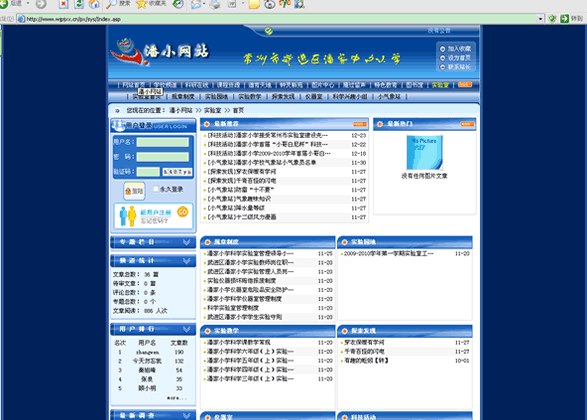Image resolution: width=587 pixels, height=420 pixels.
Task: Click the browser Refresh icon
Action: click(x=79, y=4)
